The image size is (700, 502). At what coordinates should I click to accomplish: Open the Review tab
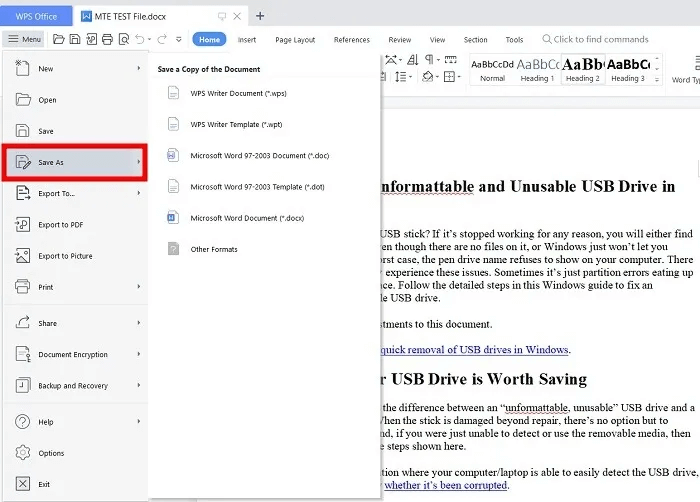pos(400,40)
